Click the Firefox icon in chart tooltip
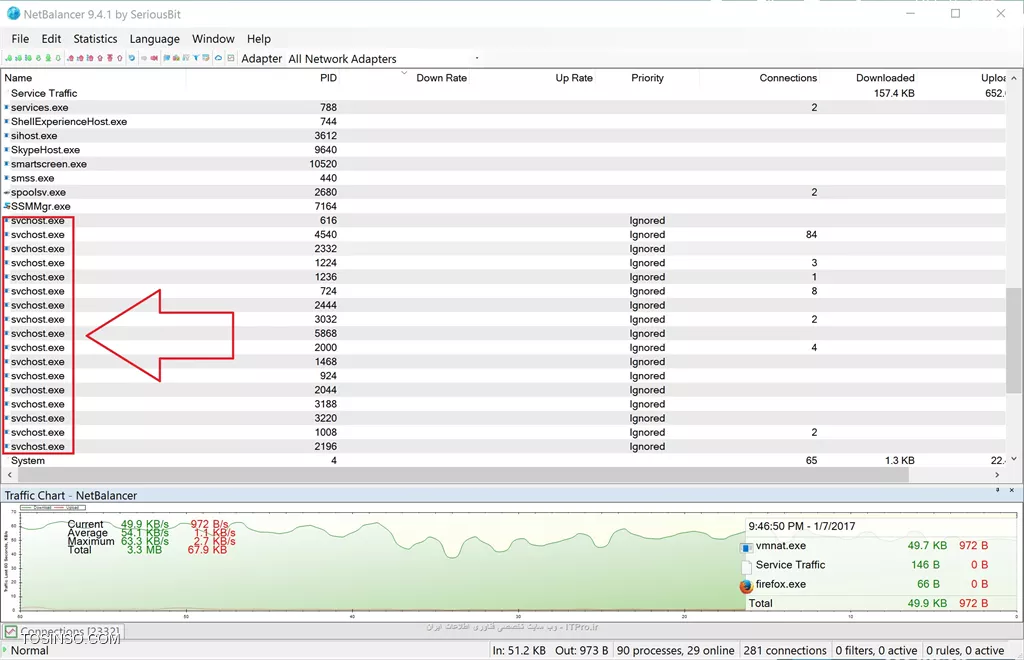Viewport: 1024px width, 660px height. 746,586
